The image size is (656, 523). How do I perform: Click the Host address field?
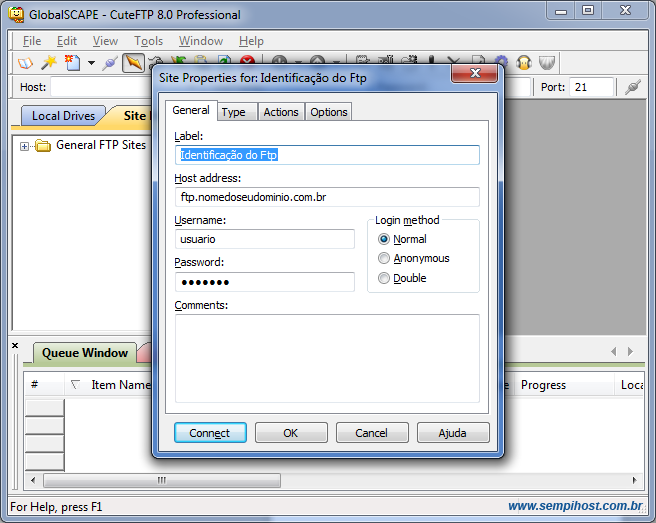click(327, 197)
